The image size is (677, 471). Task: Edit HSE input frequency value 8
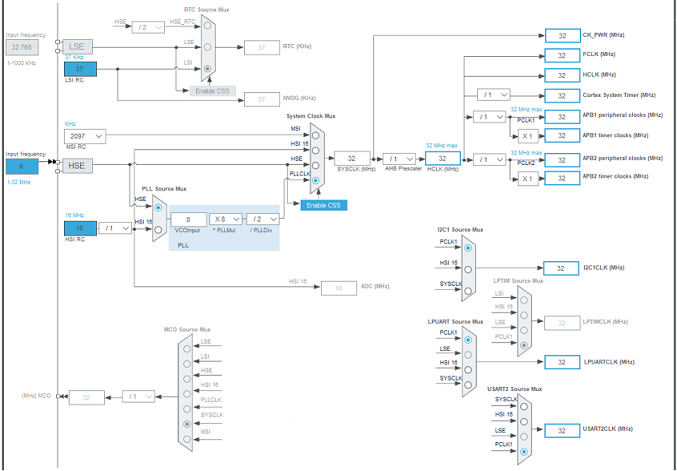pyautogui.click(x=22, y=167)
